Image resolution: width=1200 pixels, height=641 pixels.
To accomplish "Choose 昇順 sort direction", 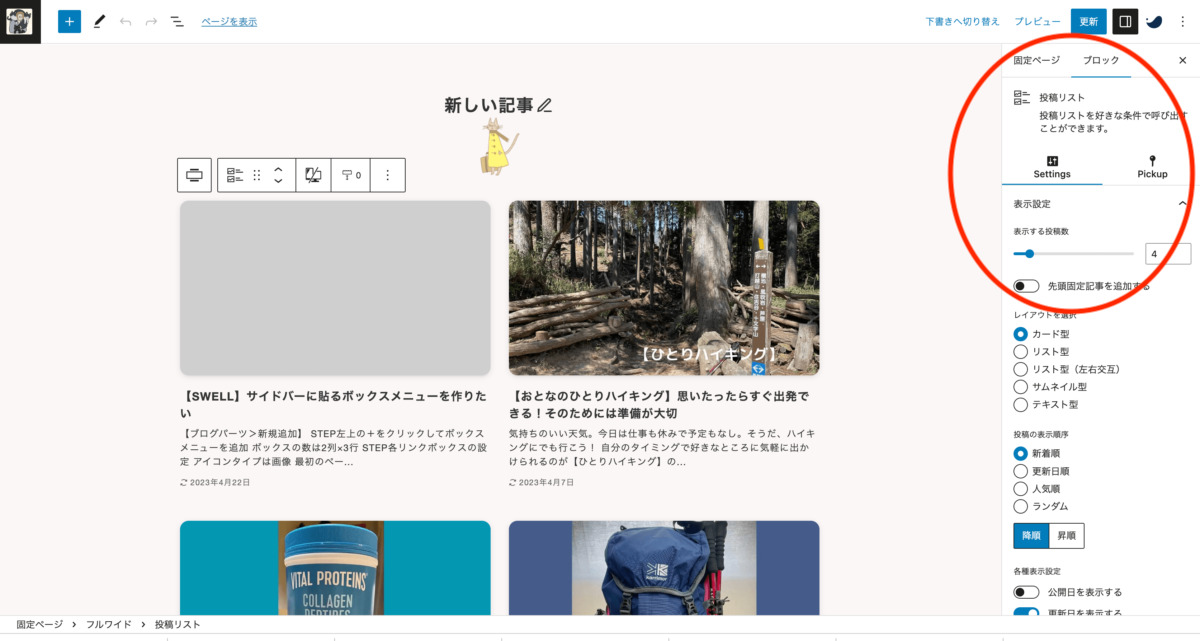I will point(1066,536).
